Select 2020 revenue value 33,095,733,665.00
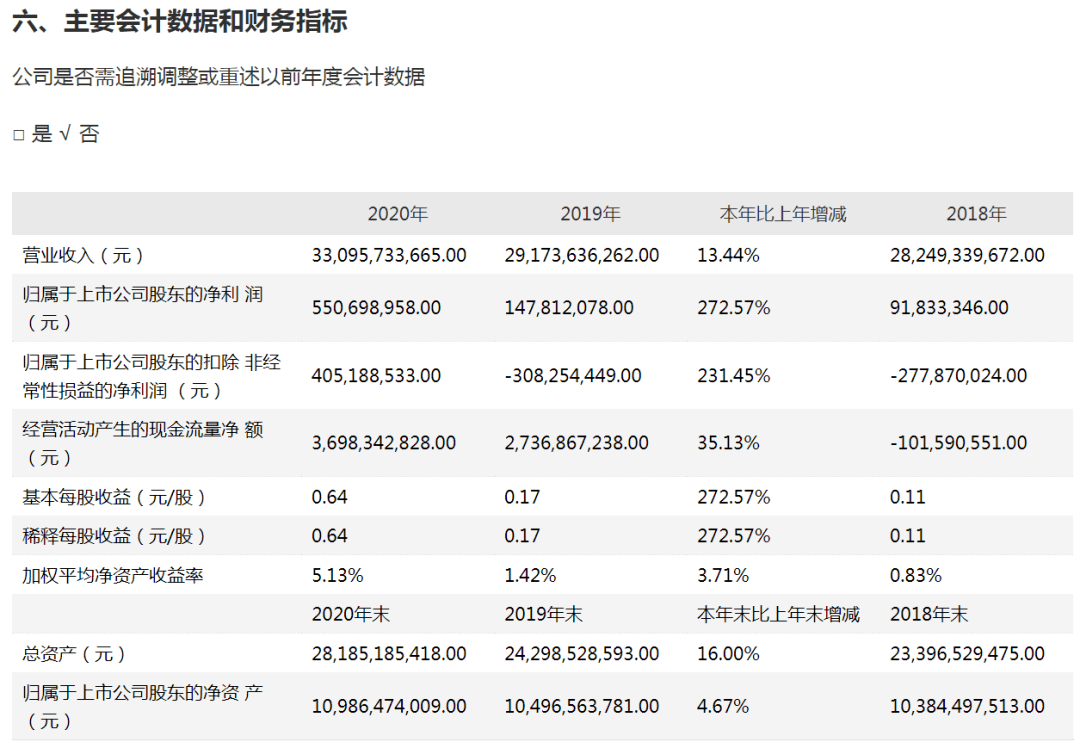This screenshot has width=1080, height=742. click(x=389, y=255)
